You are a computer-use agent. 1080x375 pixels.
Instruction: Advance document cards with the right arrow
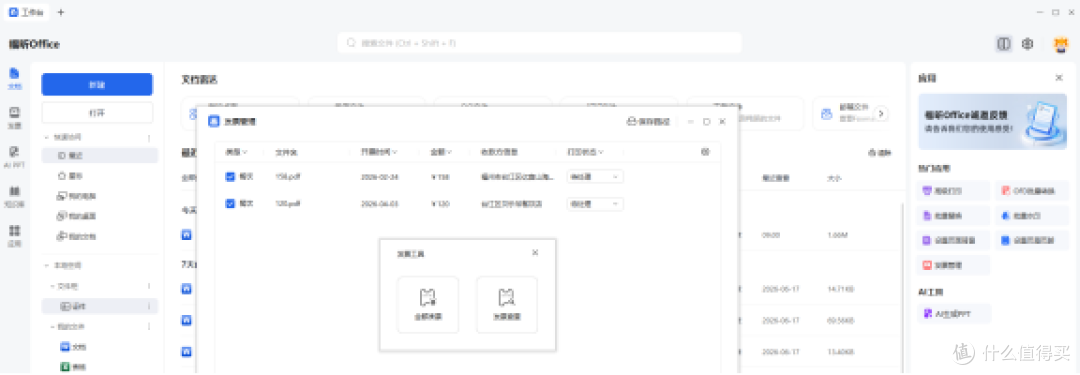[x=880, y=114]
